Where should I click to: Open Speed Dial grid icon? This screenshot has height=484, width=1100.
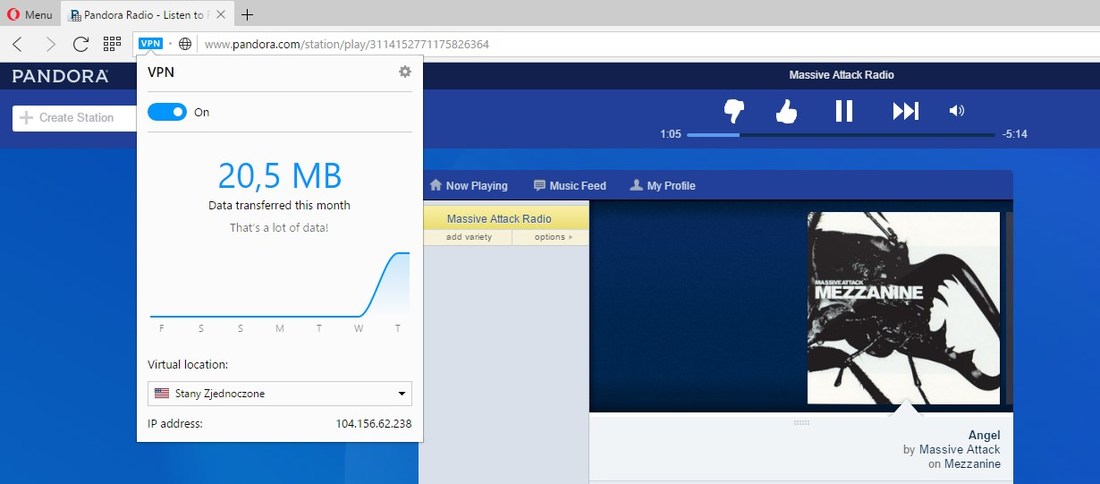112,44
